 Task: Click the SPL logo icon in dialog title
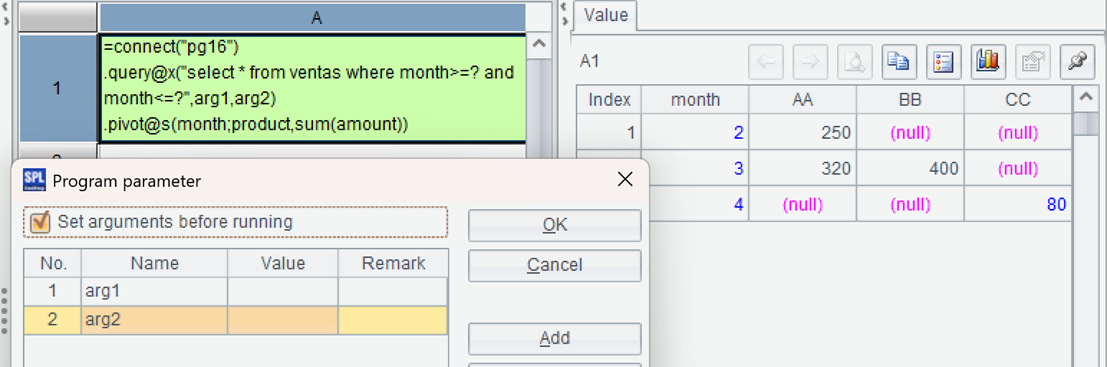tap(35, 180)
